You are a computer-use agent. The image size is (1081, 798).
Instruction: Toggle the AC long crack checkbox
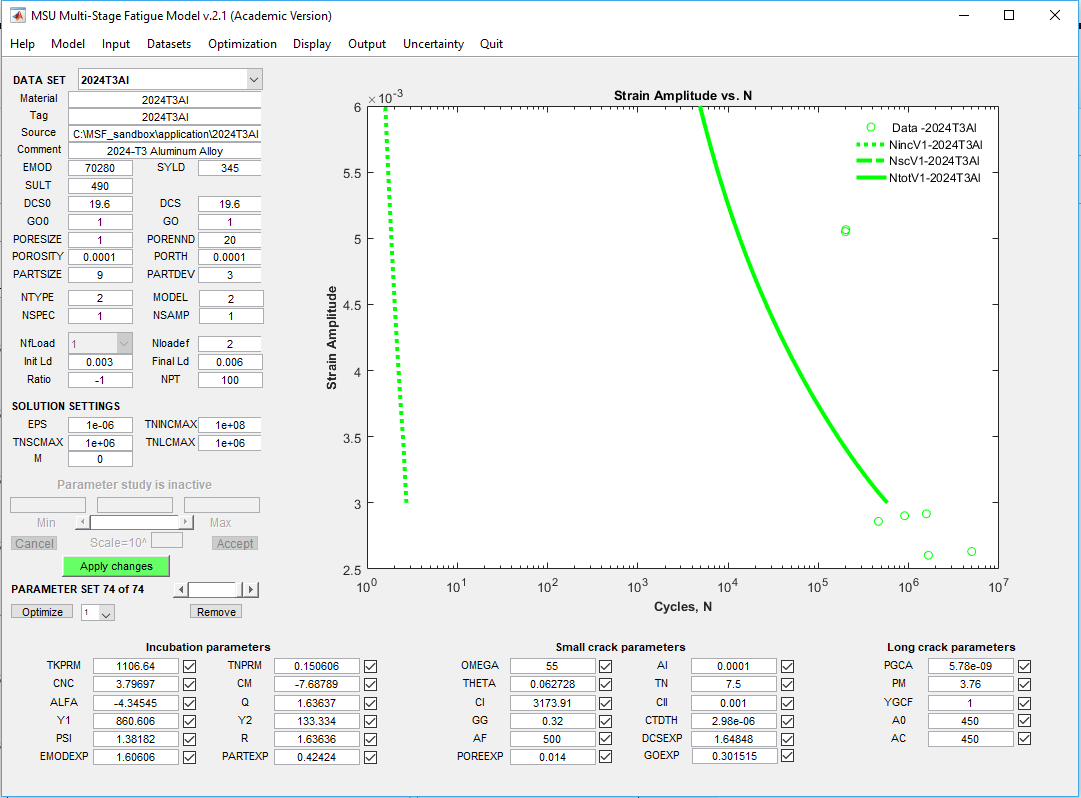click(1024, 738)
